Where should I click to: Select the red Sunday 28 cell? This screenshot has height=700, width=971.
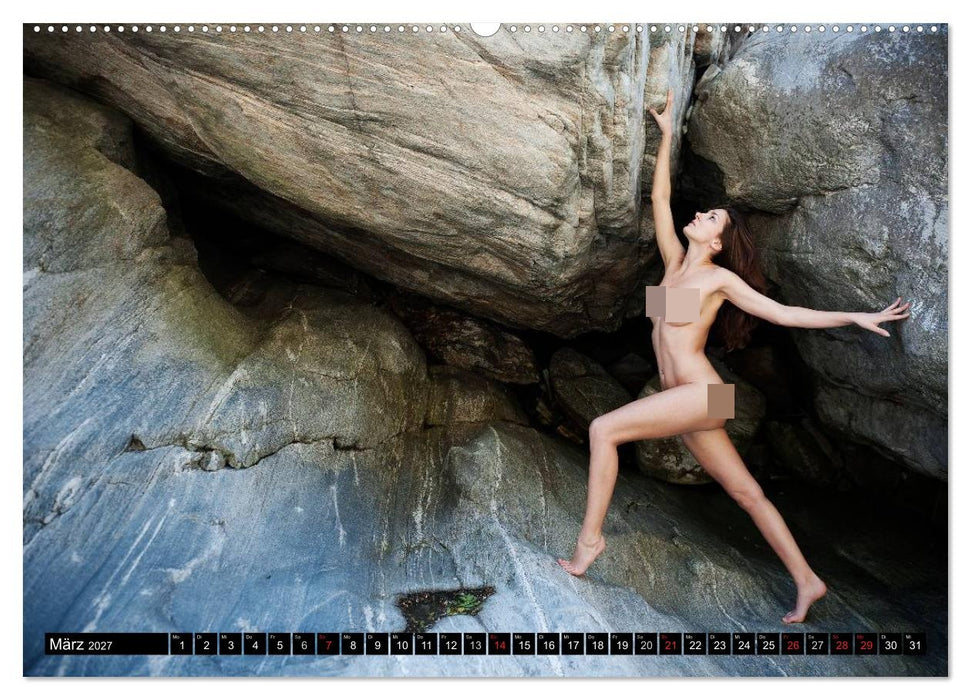click(x=842, y=644)
